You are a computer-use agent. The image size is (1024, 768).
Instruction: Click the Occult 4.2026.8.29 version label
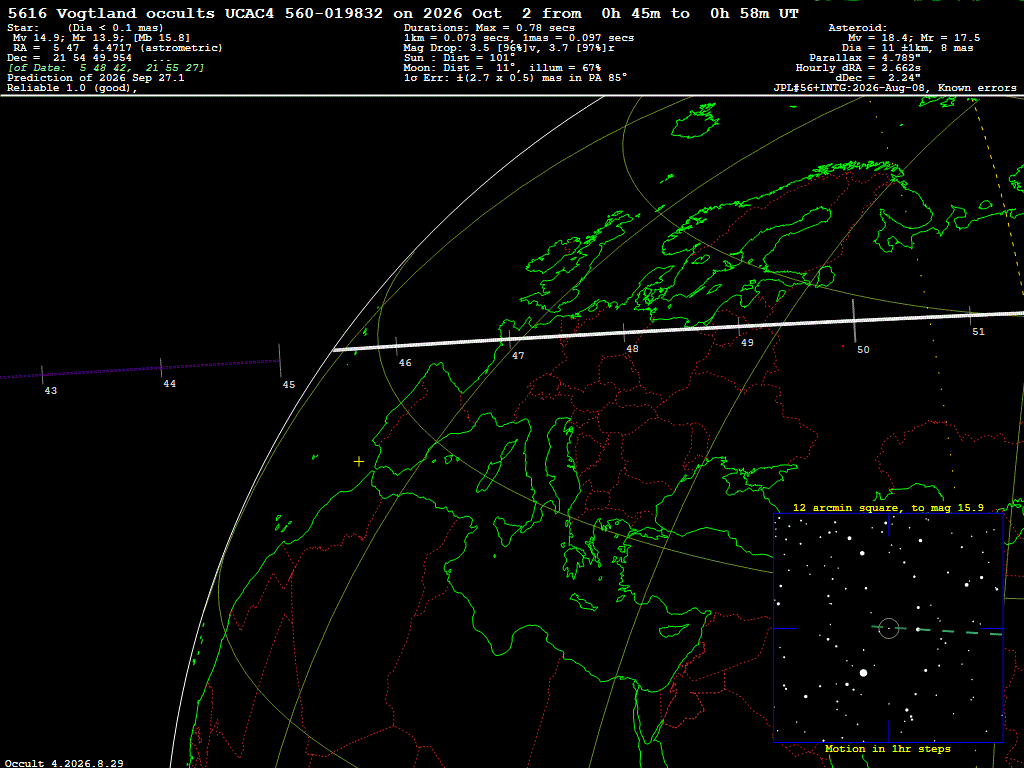coord(64,763)
